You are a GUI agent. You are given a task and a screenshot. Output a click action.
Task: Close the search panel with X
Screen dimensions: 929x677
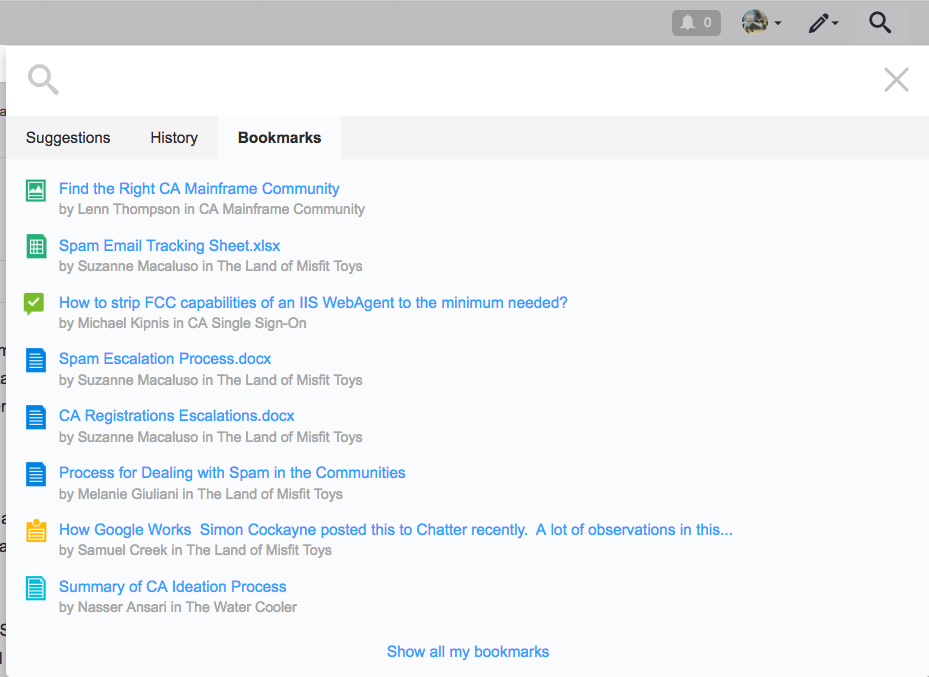896,79
